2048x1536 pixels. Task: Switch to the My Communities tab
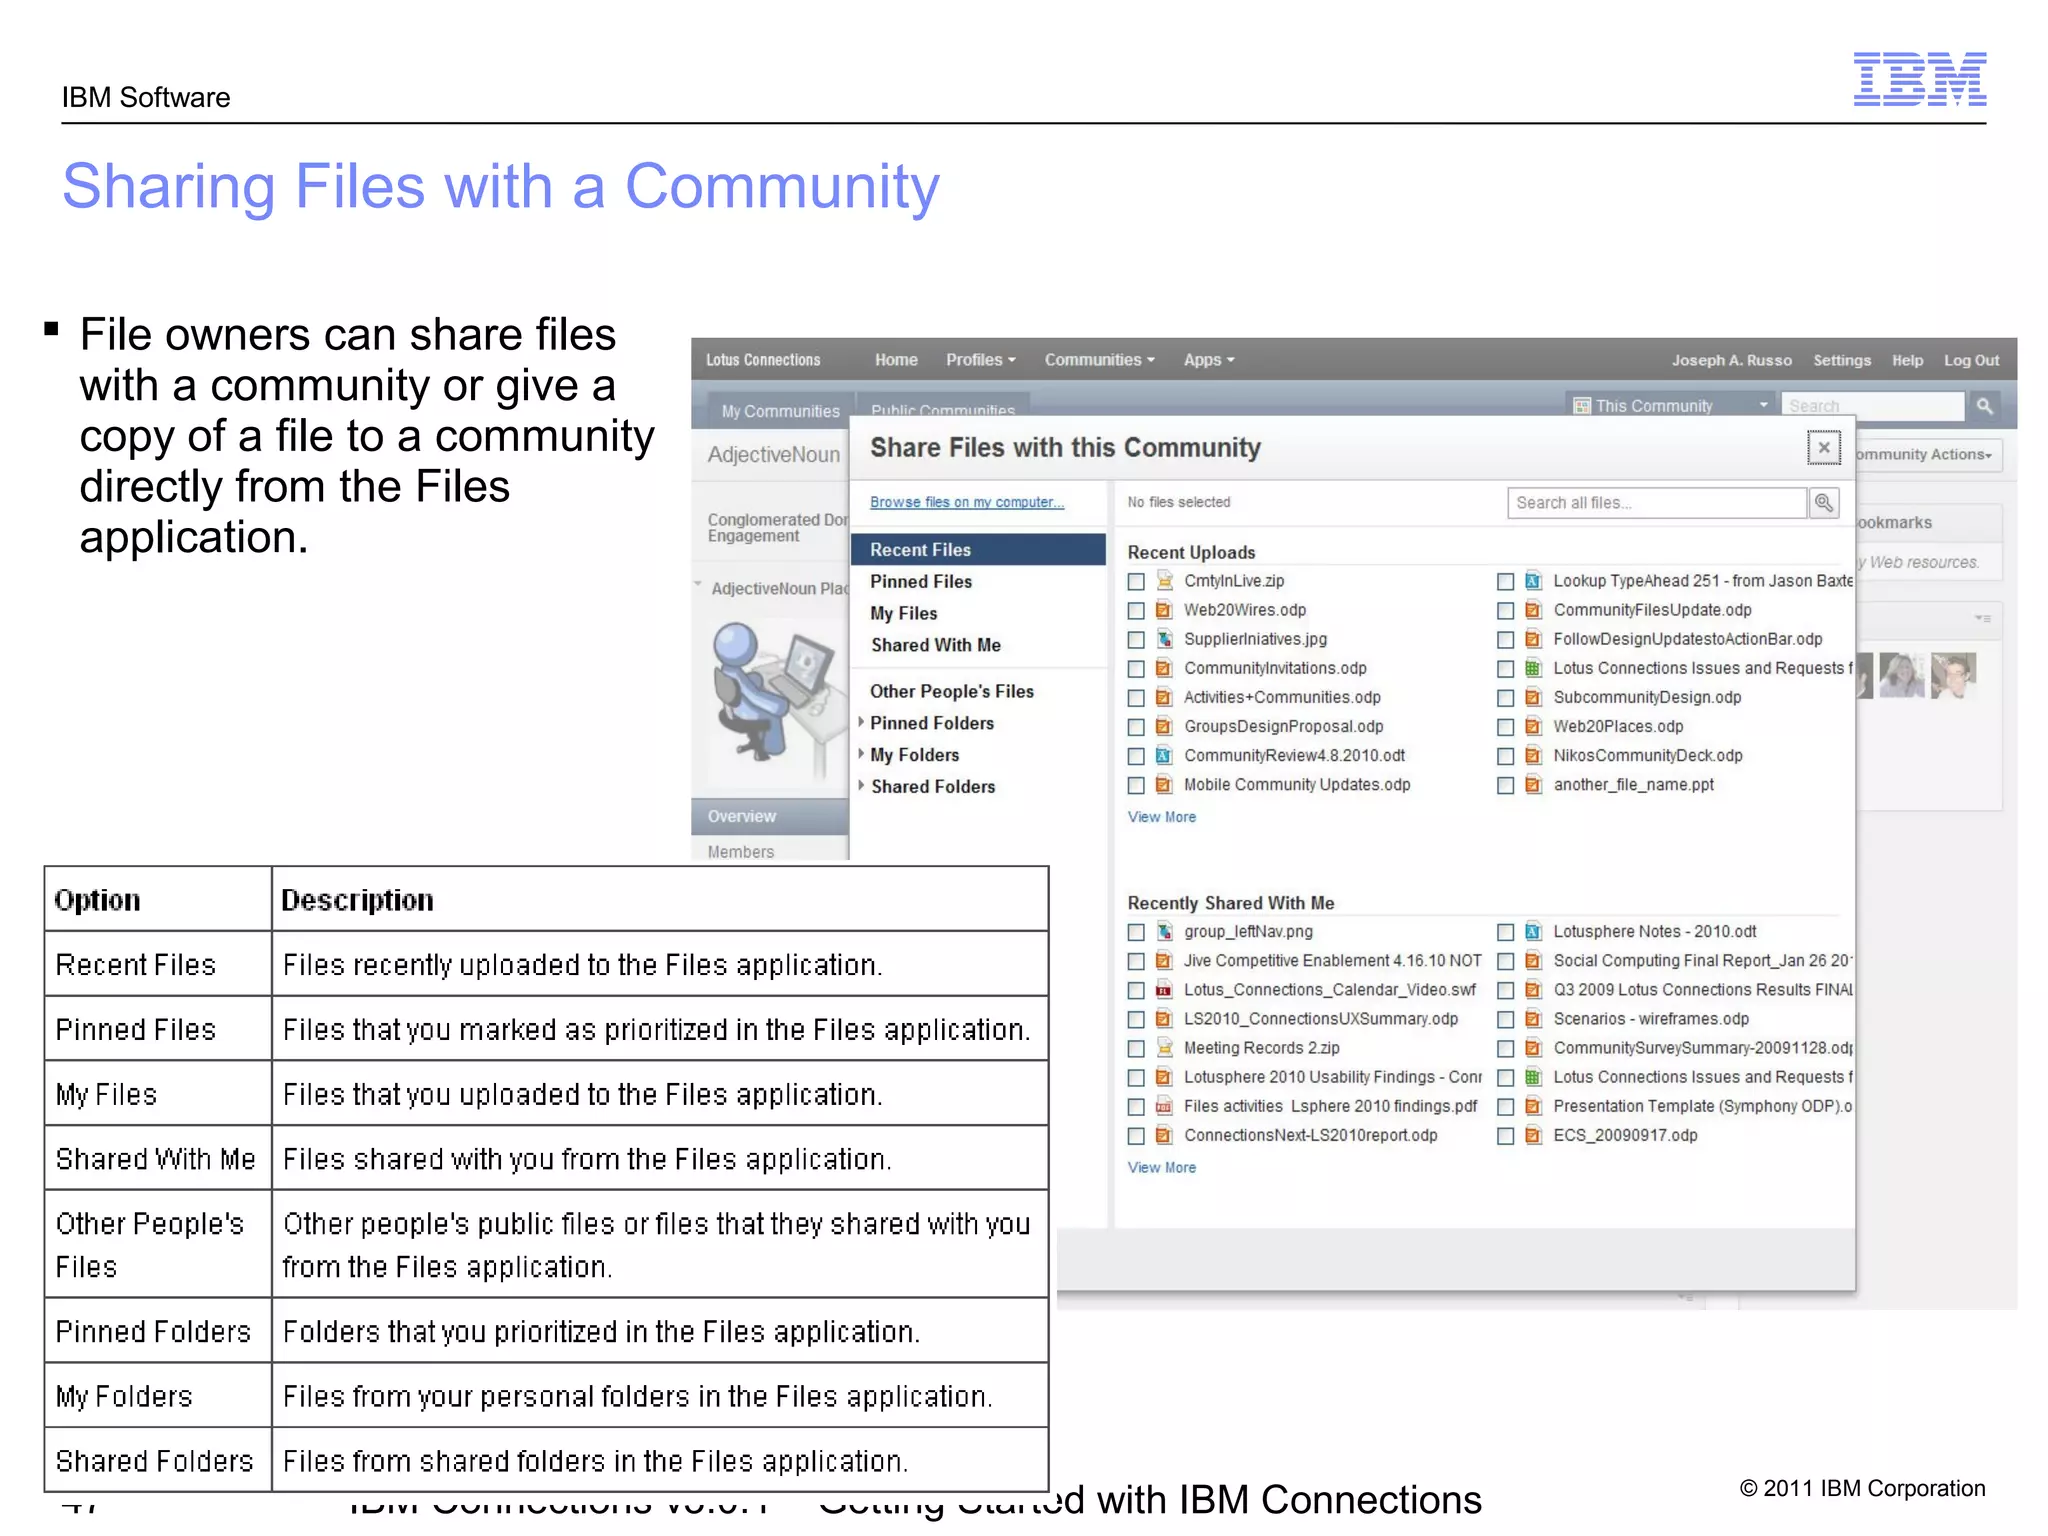coord(781,411)
